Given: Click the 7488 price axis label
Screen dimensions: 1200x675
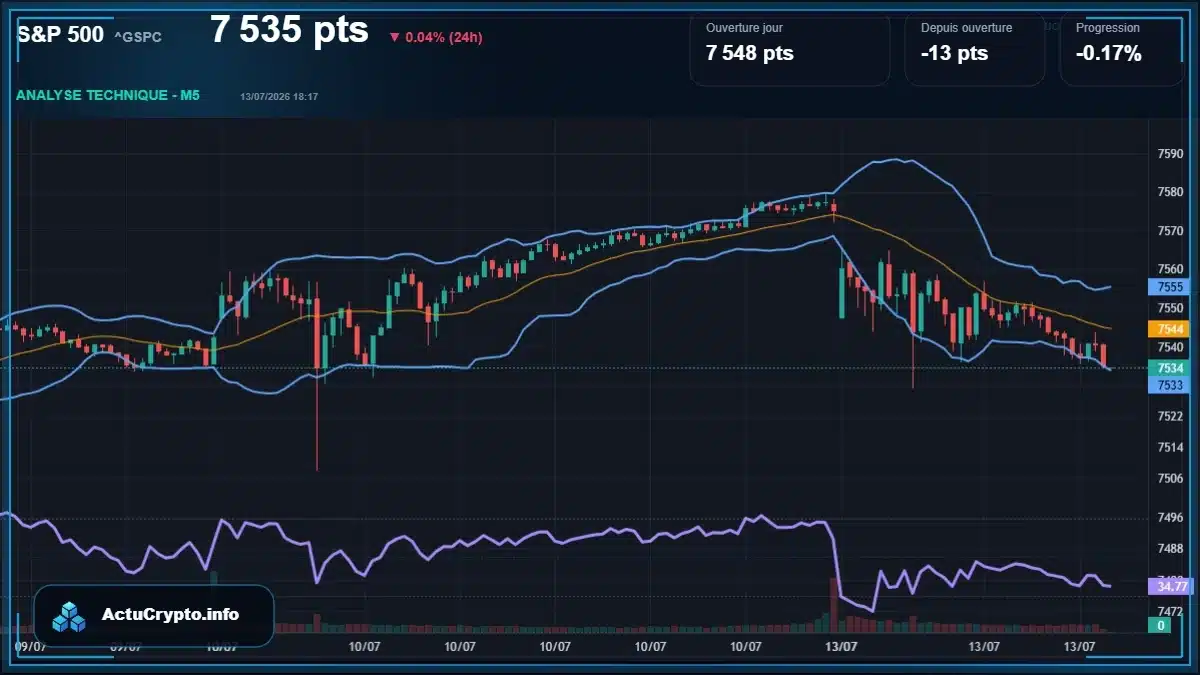Looking at the screenshot, I should tap(1170, 548).
